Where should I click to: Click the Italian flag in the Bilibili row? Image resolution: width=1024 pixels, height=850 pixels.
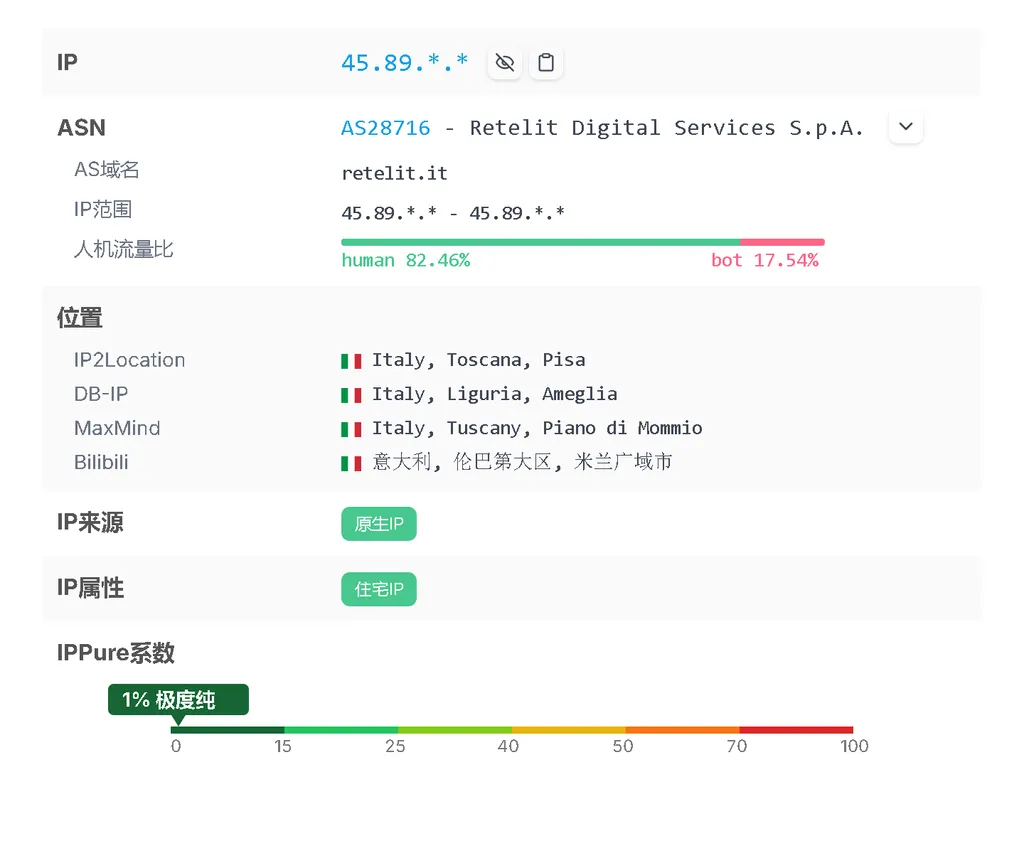pos(351,462)
